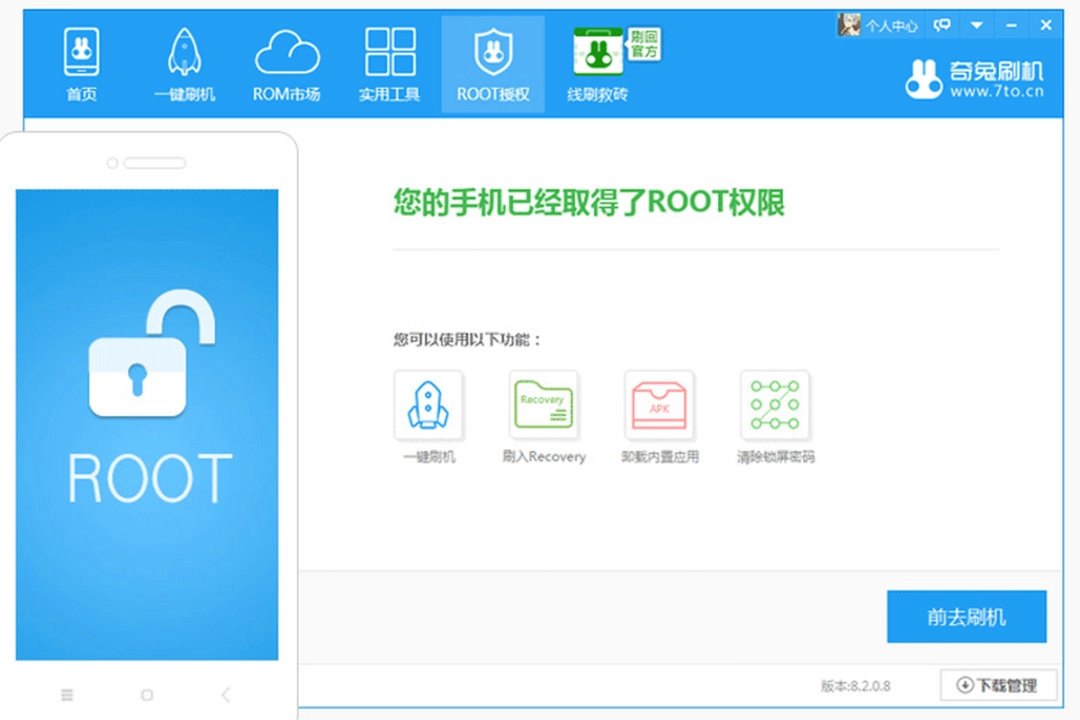Select the 首页 home icon

[x=81, y=62]
